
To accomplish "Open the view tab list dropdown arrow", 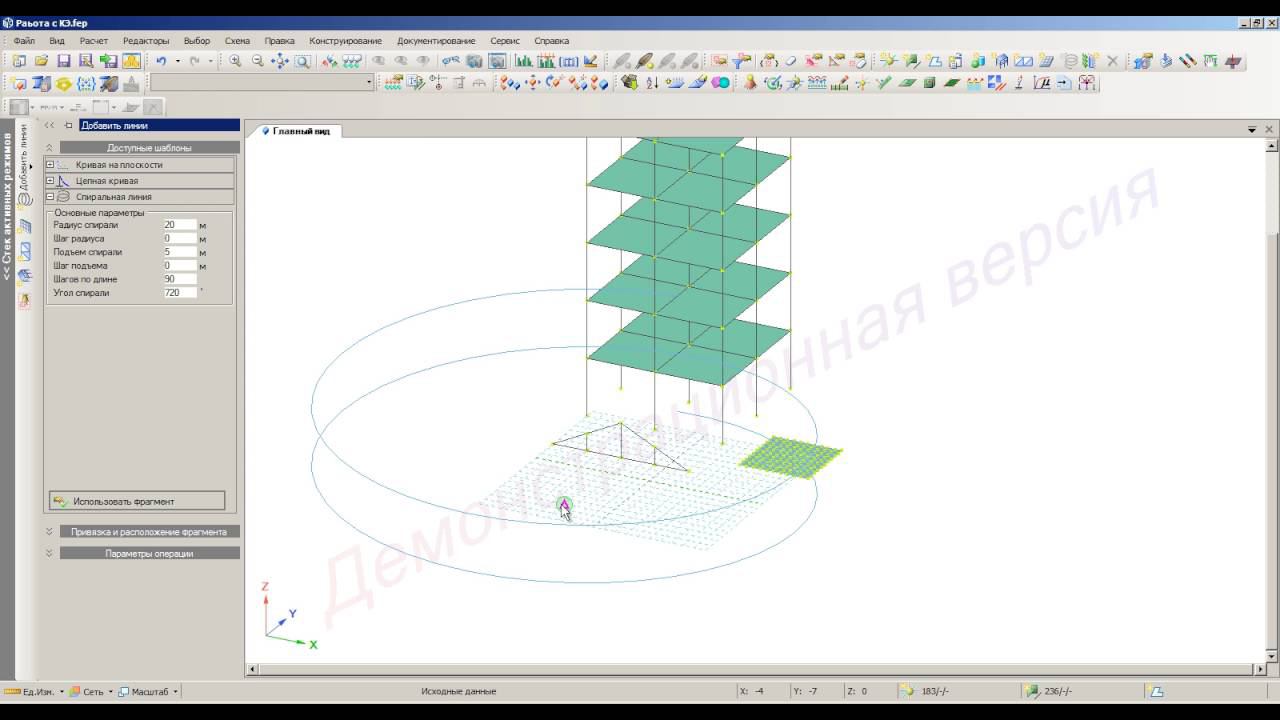I will 1251,130.
